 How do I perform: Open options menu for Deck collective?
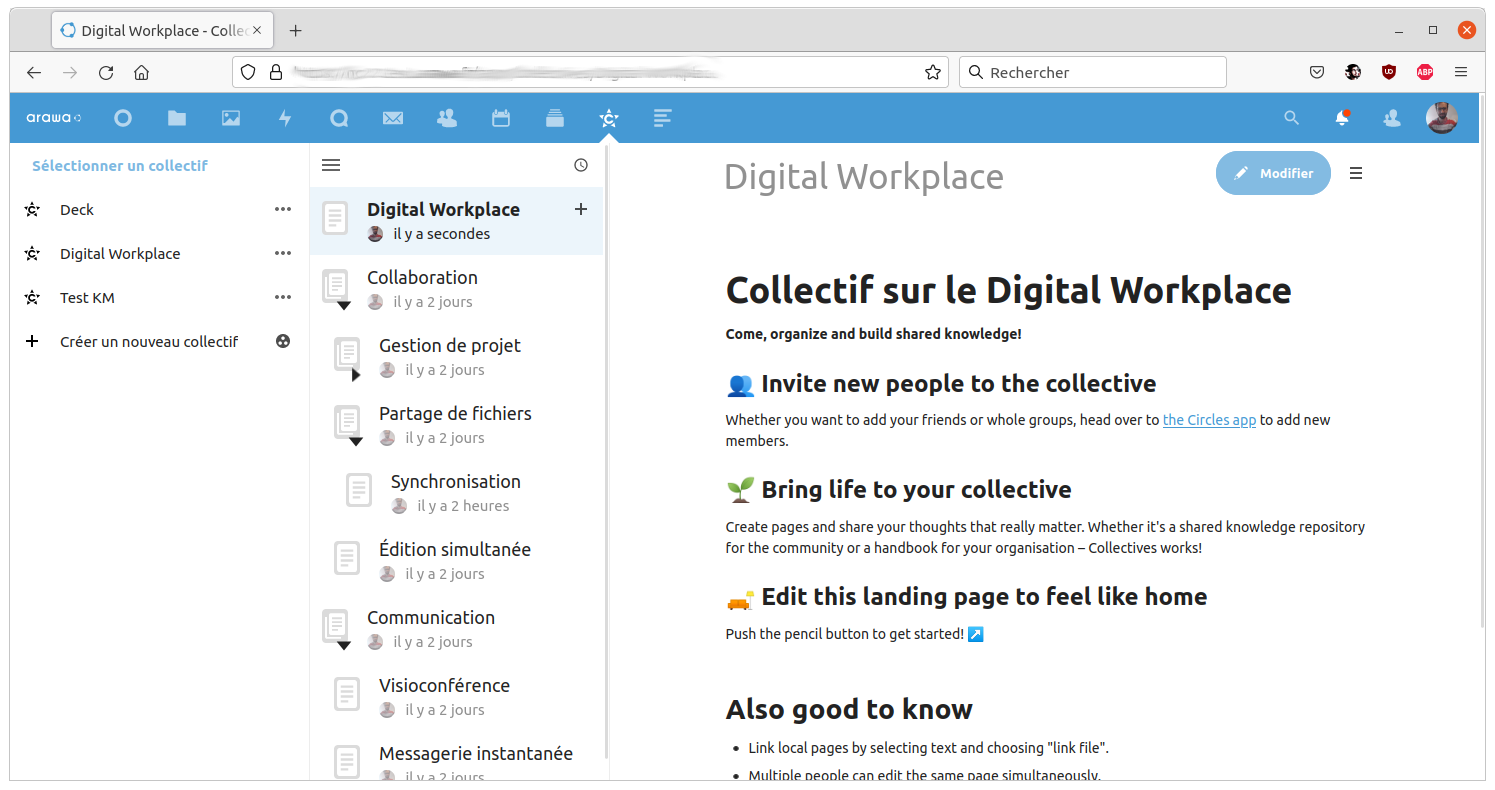(x=283, y=209)
